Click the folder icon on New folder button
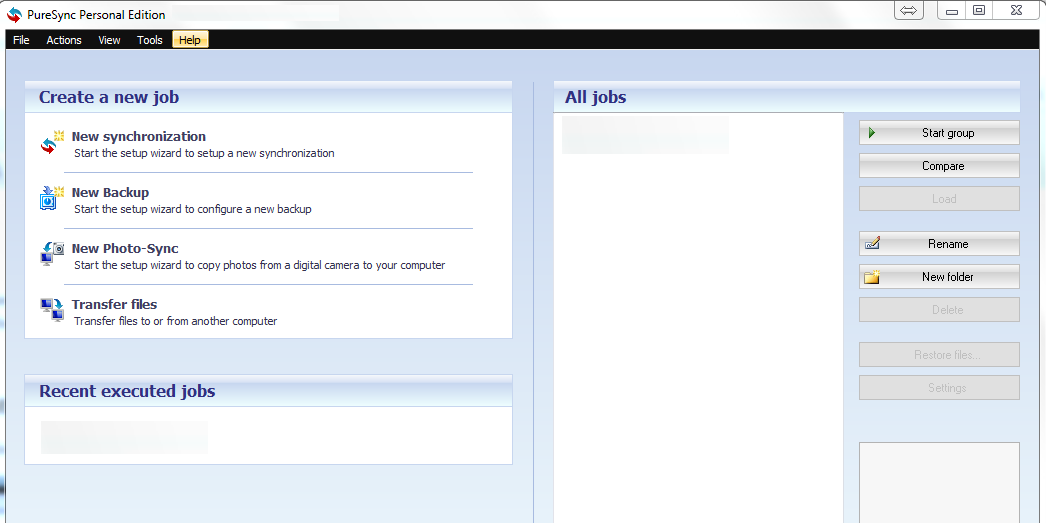The height and width of the screenshot is (523, 1046). click(873, 277)
